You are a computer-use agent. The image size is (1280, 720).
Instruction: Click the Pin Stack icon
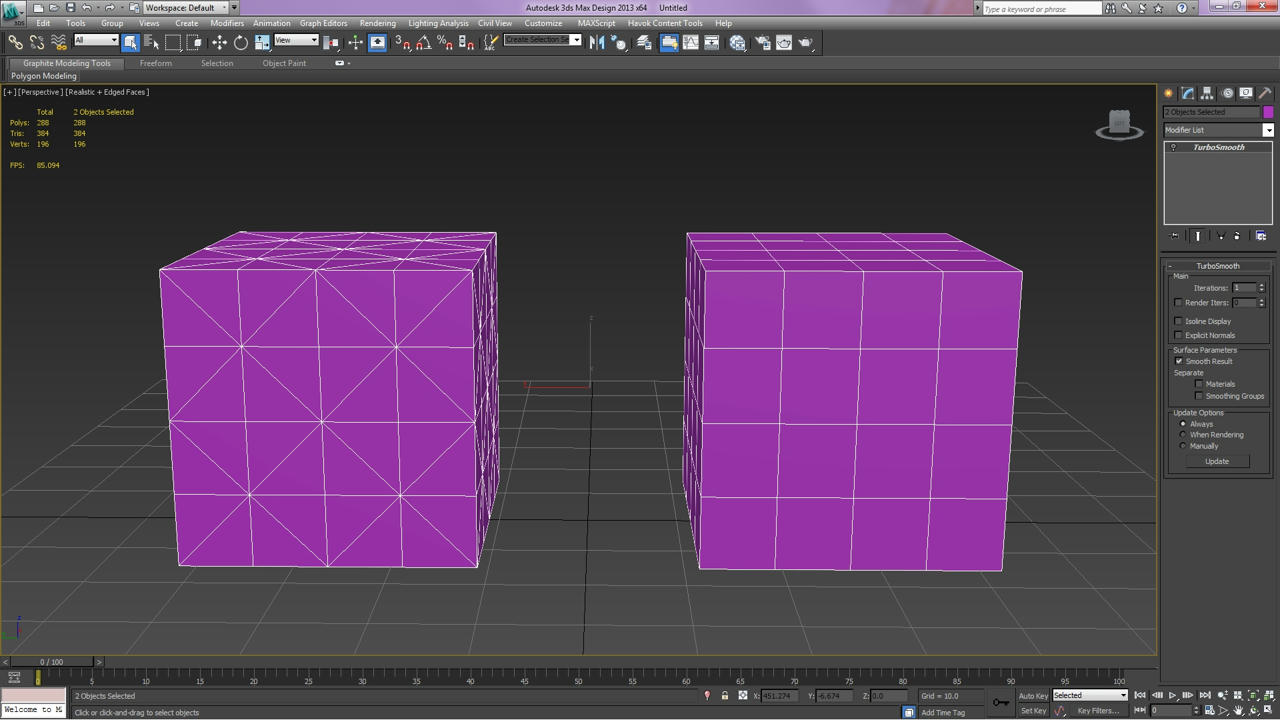(x=1175, y=236)
